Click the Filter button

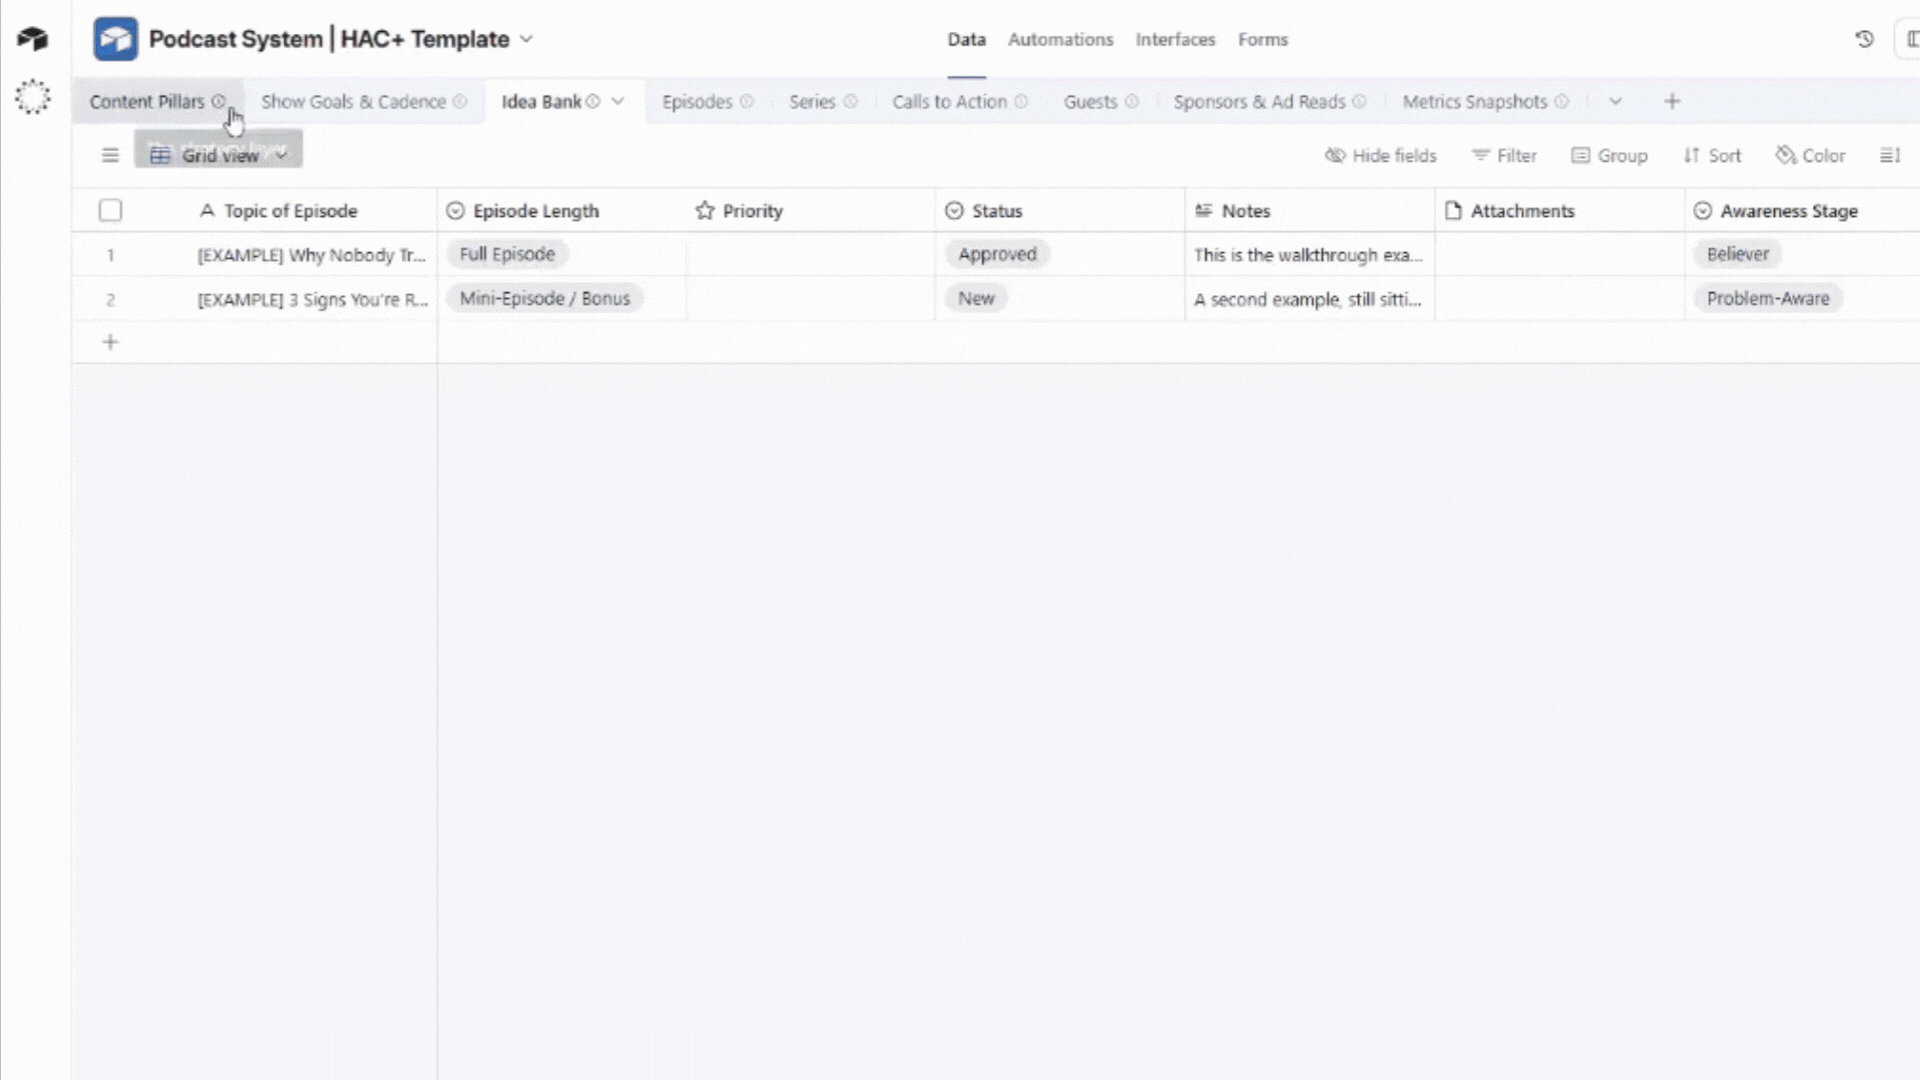1503,155
